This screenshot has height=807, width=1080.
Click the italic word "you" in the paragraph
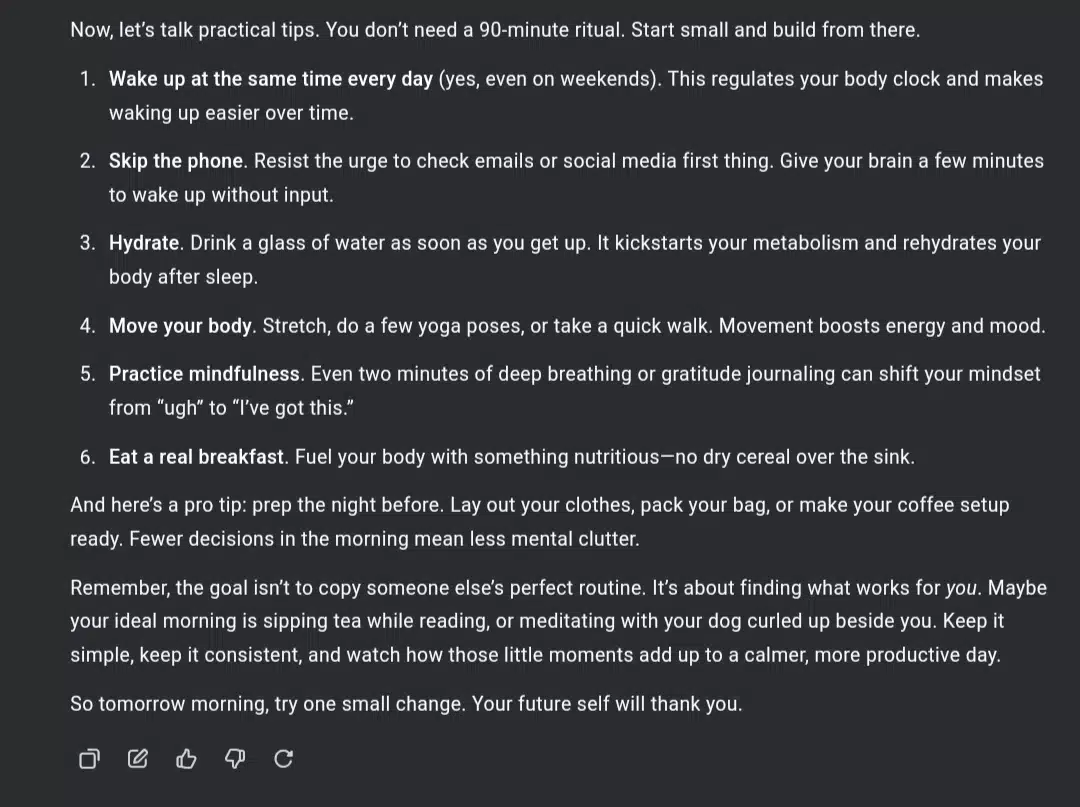(961, 588)
